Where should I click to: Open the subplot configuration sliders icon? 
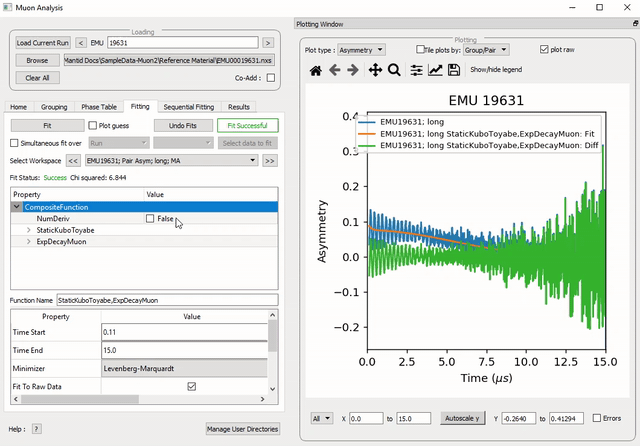pos(416,70)
